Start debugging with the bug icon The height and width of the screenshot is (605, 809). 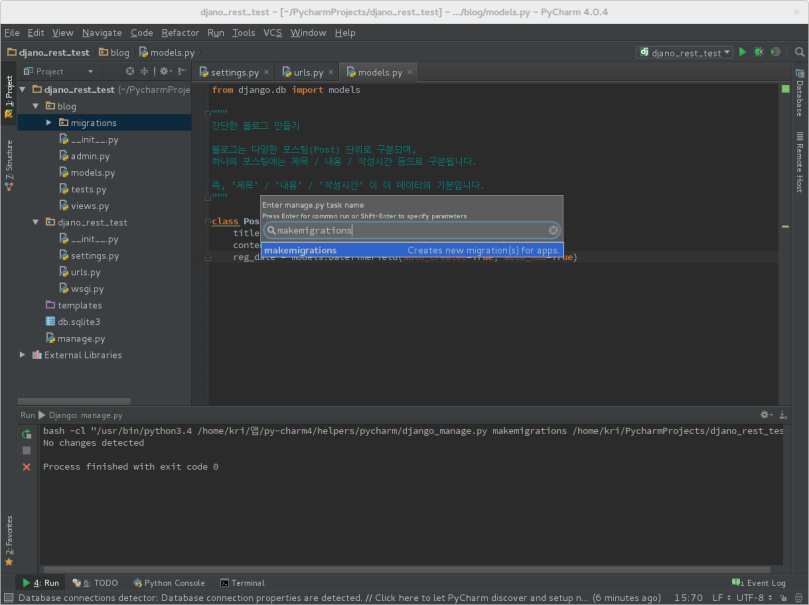tap(758, 52)
